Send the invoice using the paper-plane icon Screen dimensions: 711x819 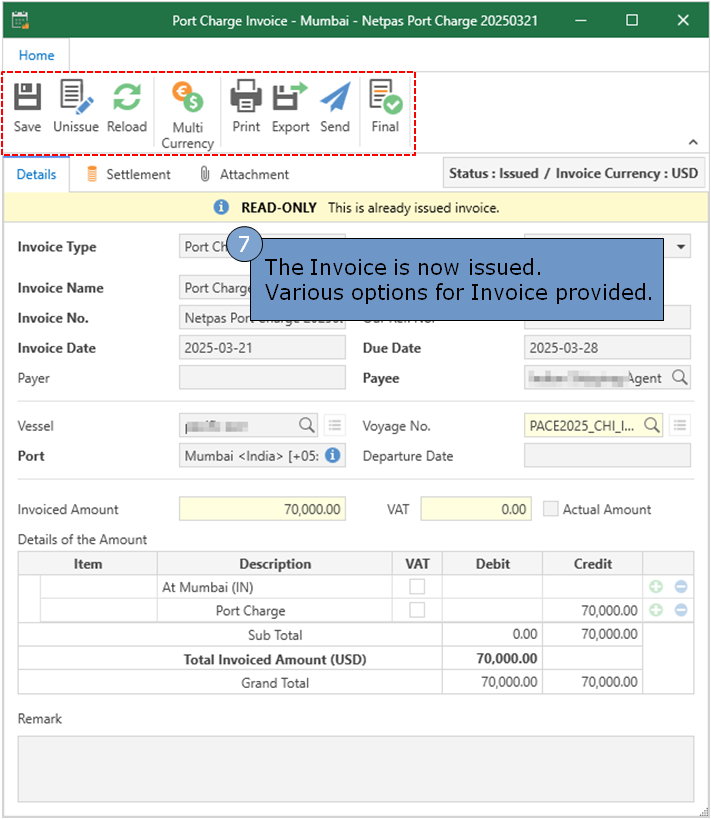(x=335, y=107)
